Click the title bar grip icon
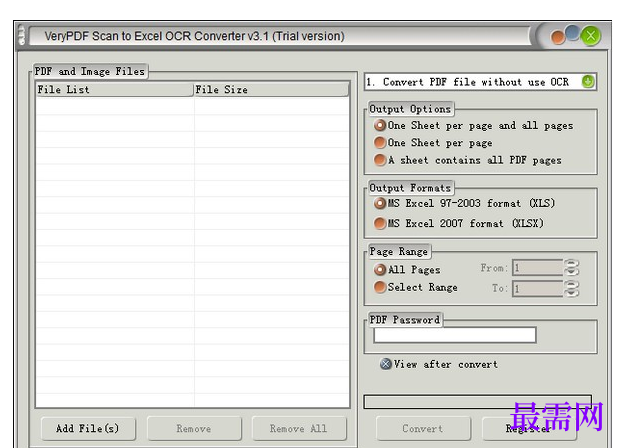Viewport: 622px width, 448px height. click(x=21, y=35)
